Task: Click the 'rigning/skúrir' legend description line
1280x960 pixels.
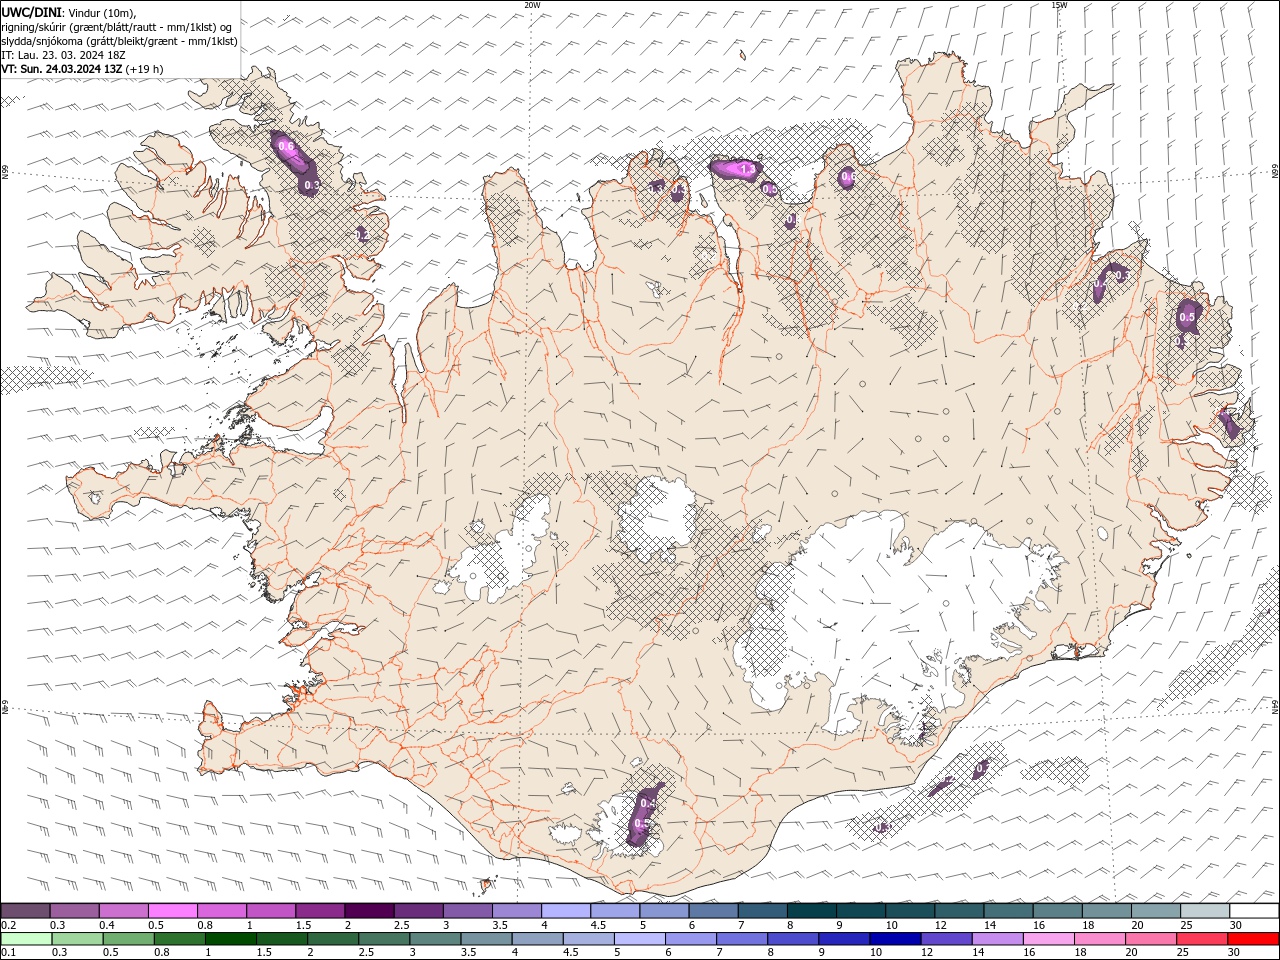Action: pos(116,27)
